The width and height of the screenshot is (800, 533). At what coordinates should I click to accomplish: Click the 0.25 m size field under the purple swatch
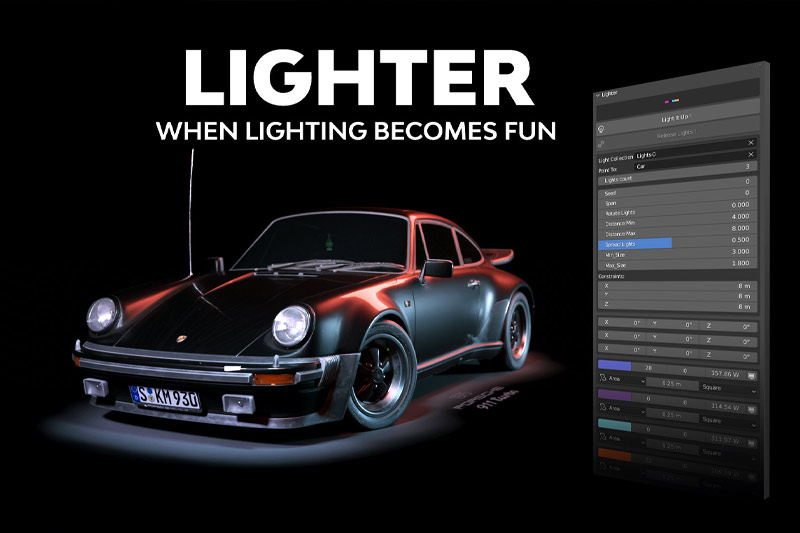[x=672, y=415]
